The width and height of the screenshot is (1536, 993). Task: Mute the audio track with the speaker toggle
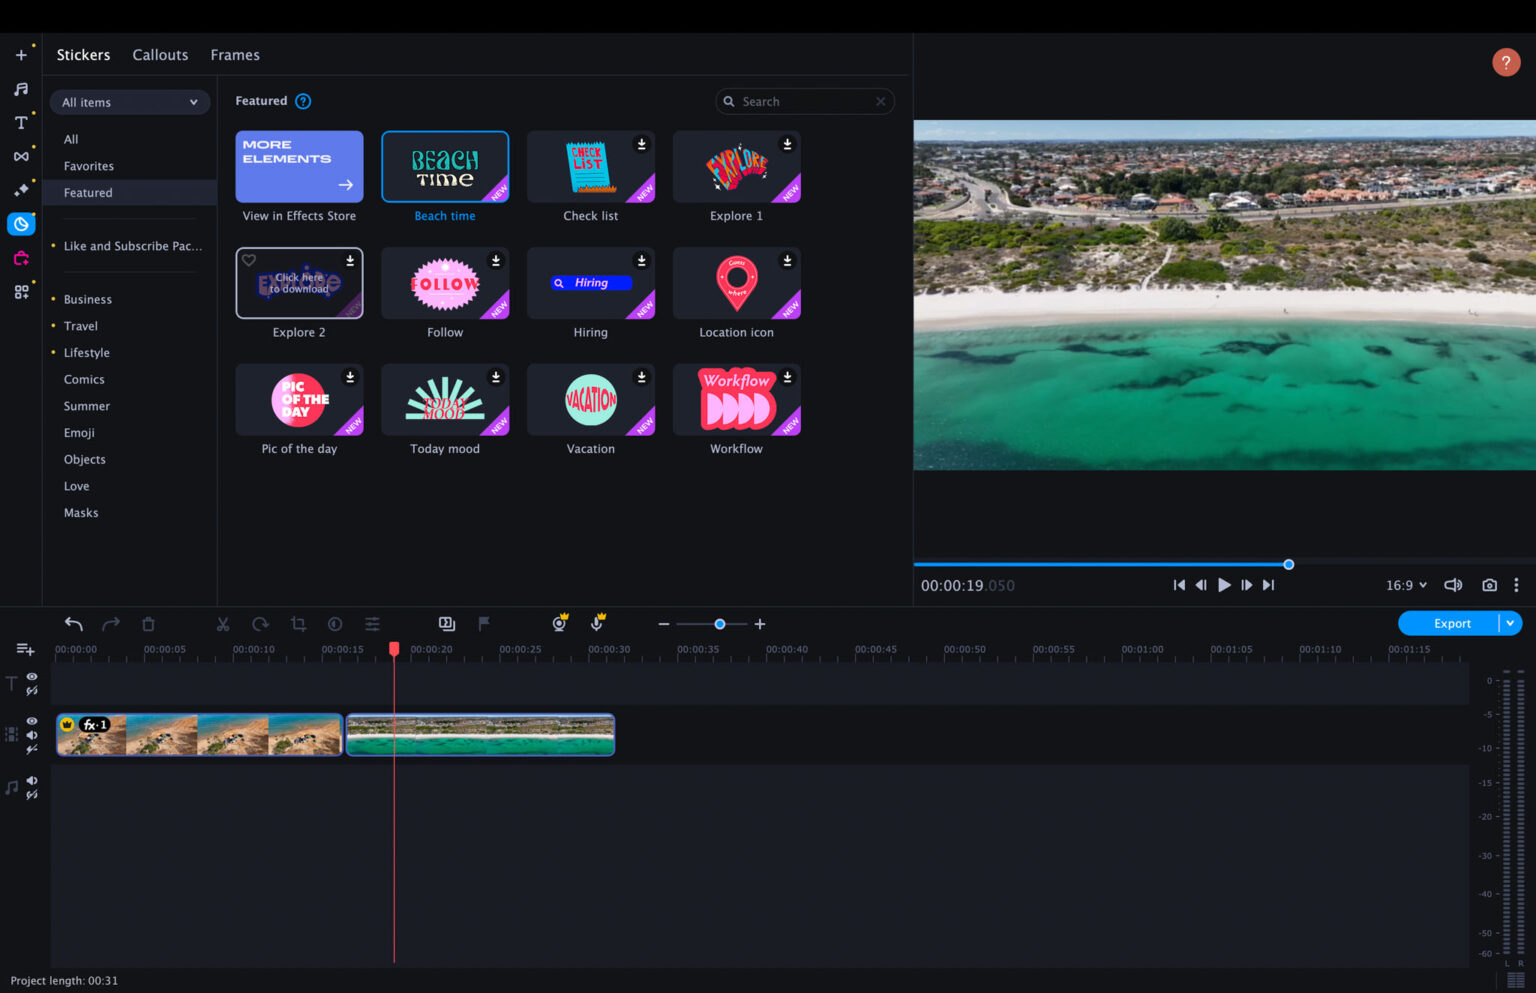point(31,780)
